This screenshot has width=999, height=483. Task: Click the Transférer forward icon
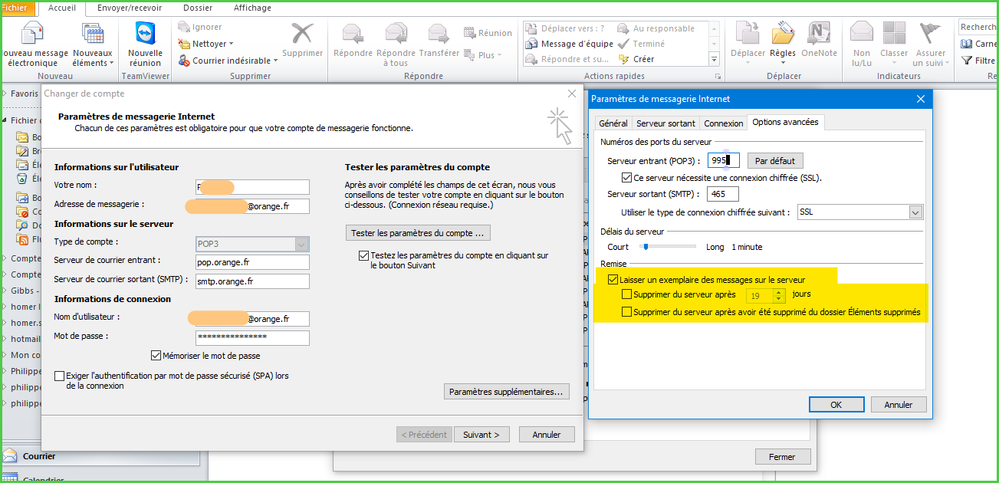[x=439, y=36]
